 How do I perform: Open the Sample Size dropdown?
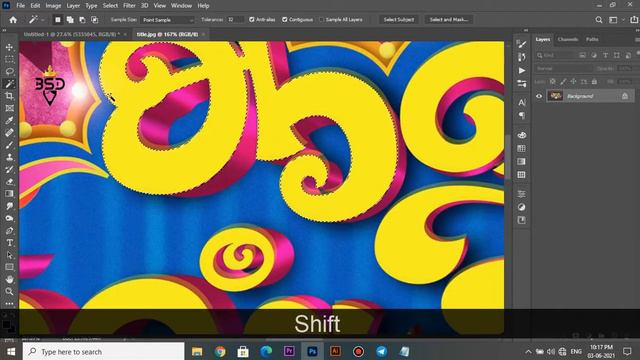tap(168, 20)
